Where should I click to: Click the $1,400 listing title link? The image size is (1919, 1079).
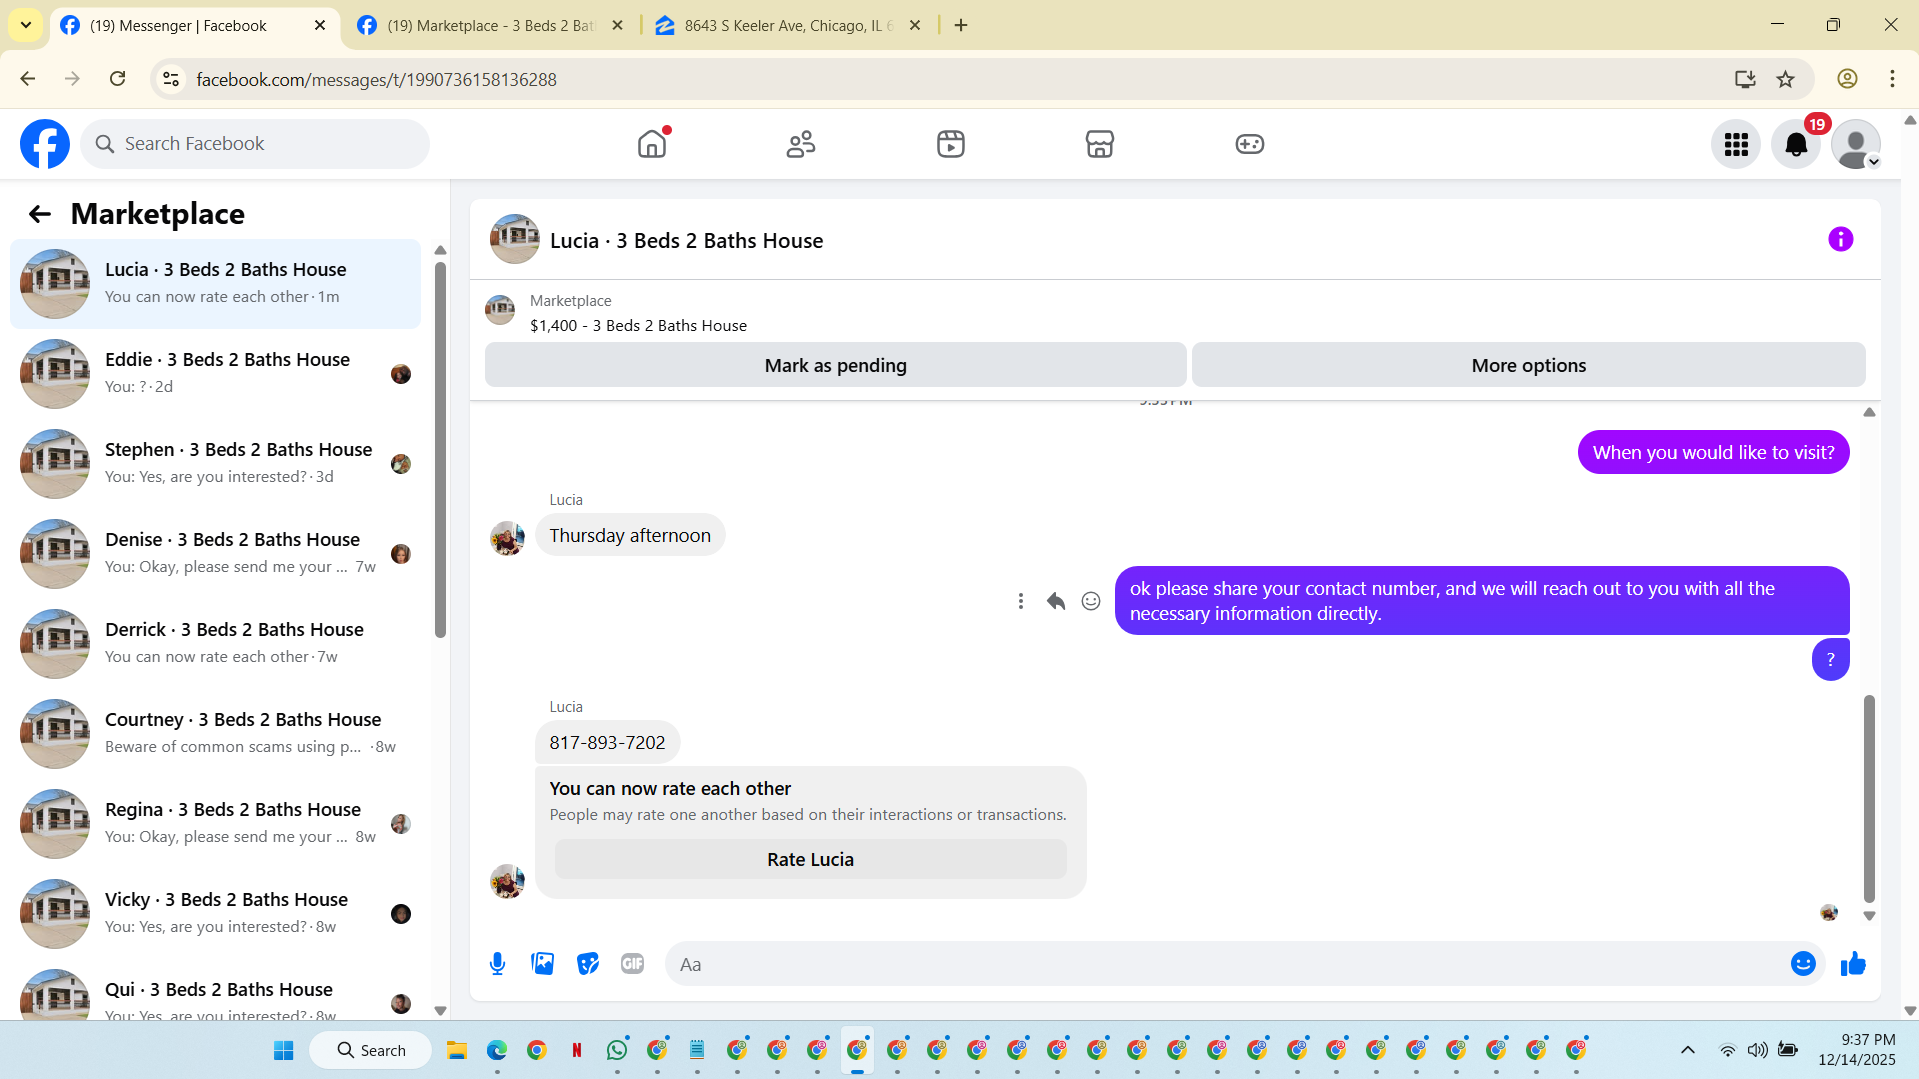[x=638, y=326]
